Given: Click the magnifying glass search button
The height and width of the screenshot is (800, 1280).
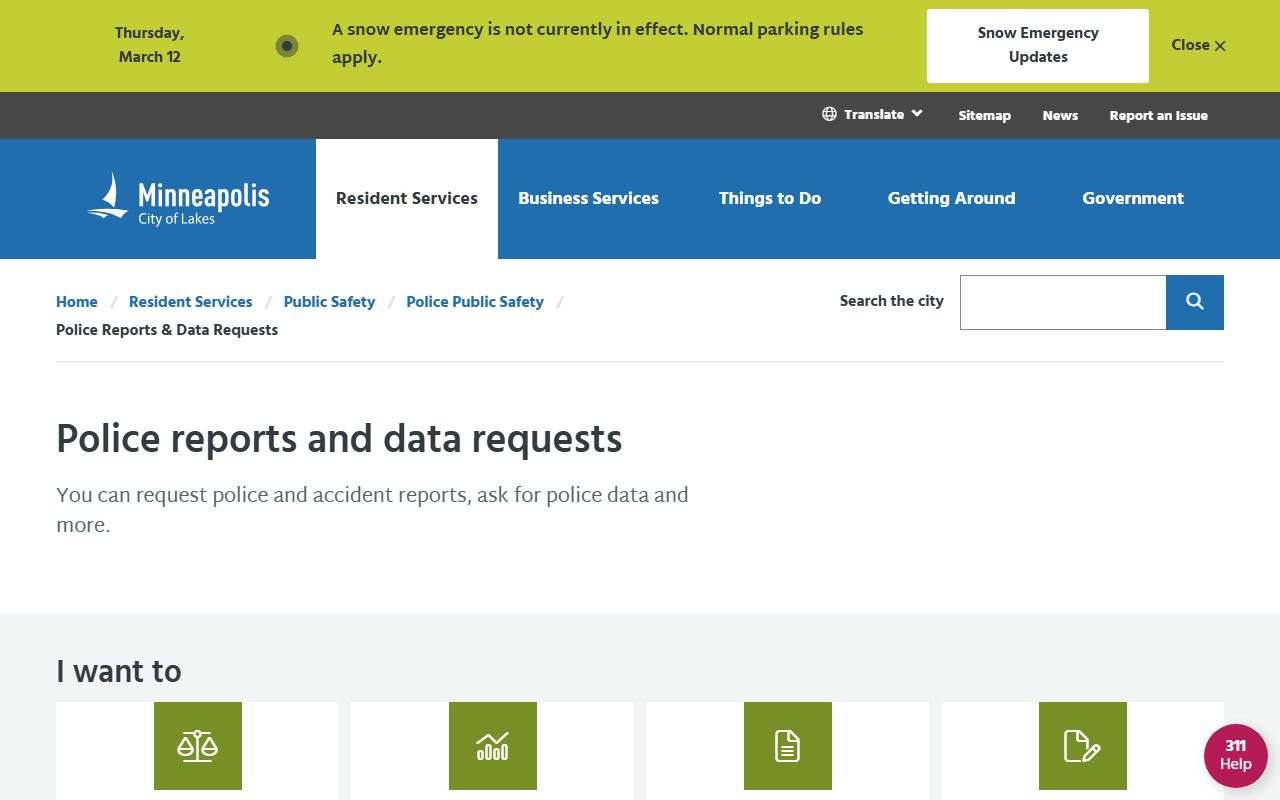Looking at the screenshot, I should tap(1195, 302).
